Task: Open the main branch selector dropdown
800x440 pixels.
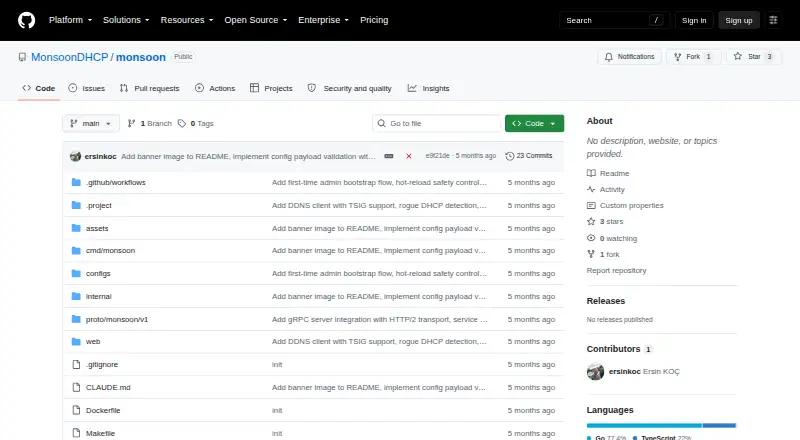Action: point(91,124)
